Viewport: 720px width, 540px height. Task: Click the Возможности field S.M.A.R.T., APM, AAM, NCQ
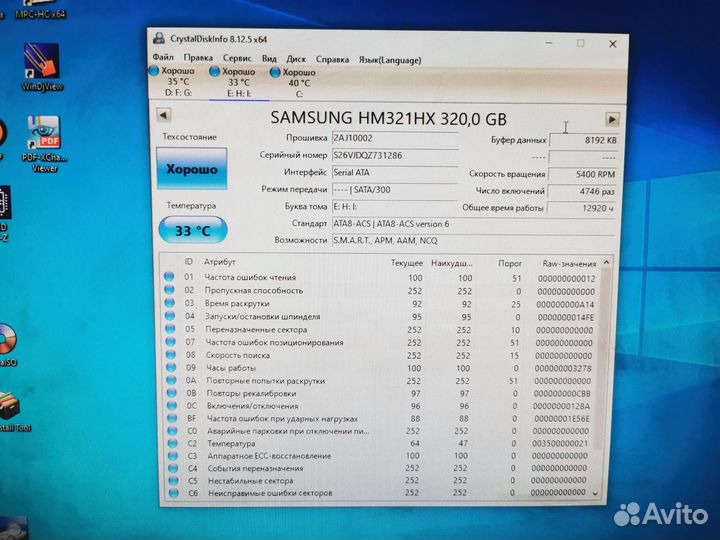(473, 241)
